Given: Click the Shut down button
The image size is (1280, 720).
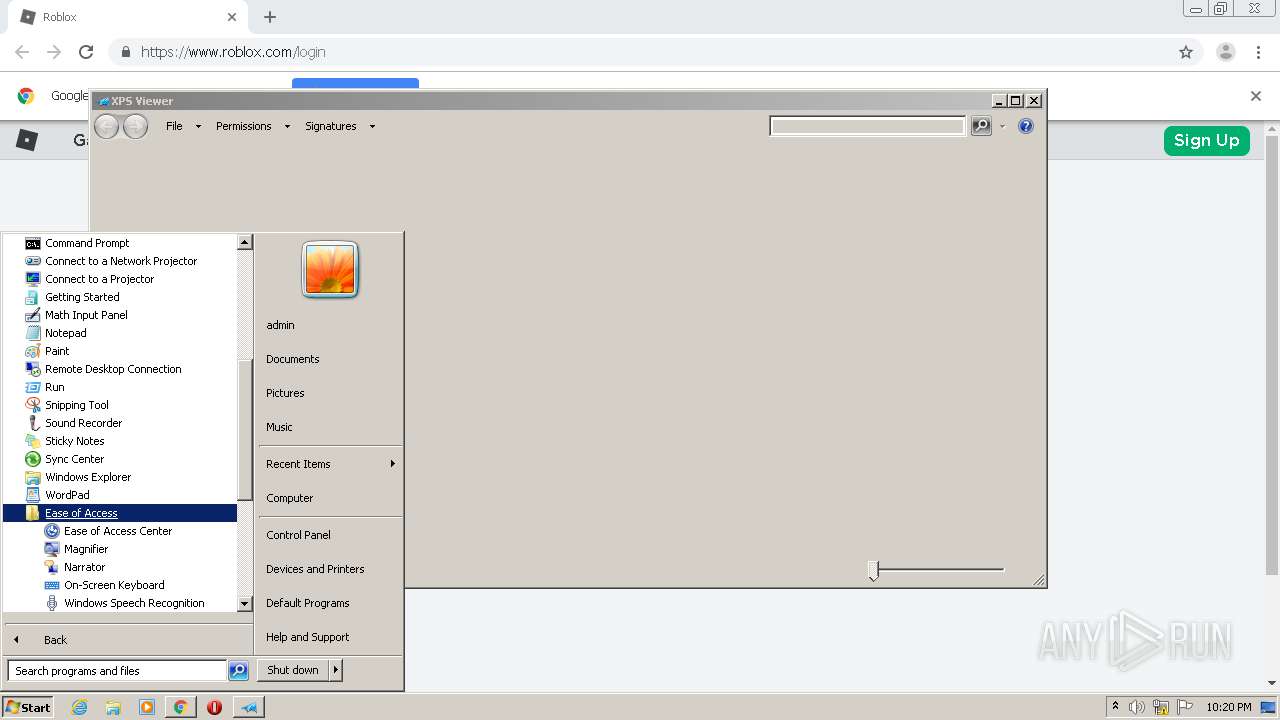Looking at the screenshot, I should (x=293, y=670).
